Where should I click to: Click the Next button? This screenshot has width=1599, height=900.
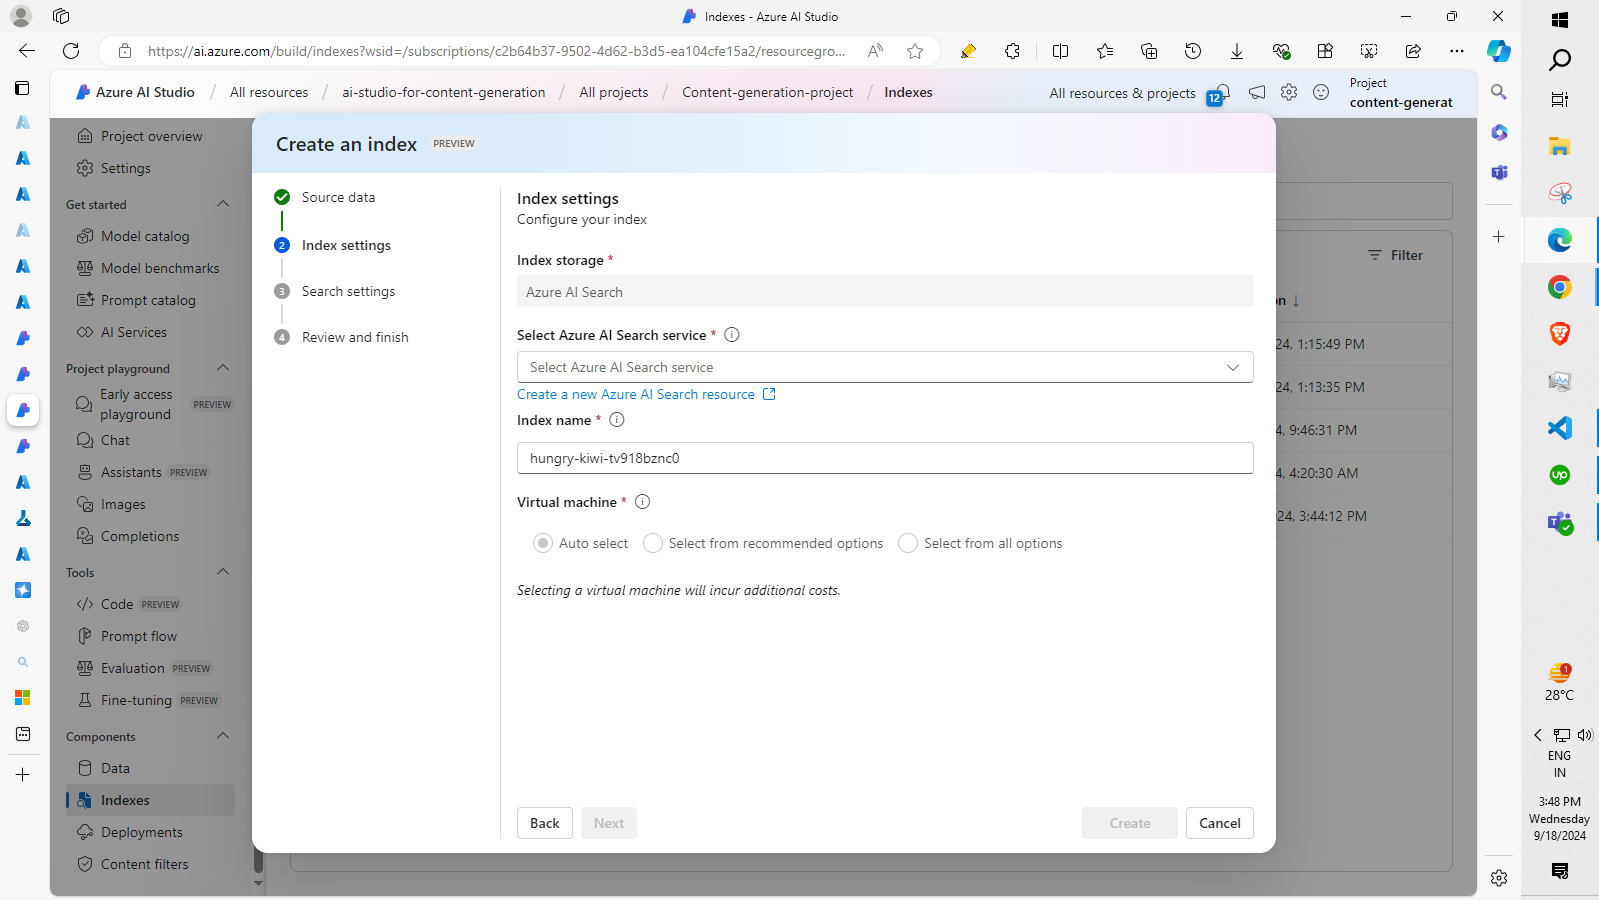[609, 823]
